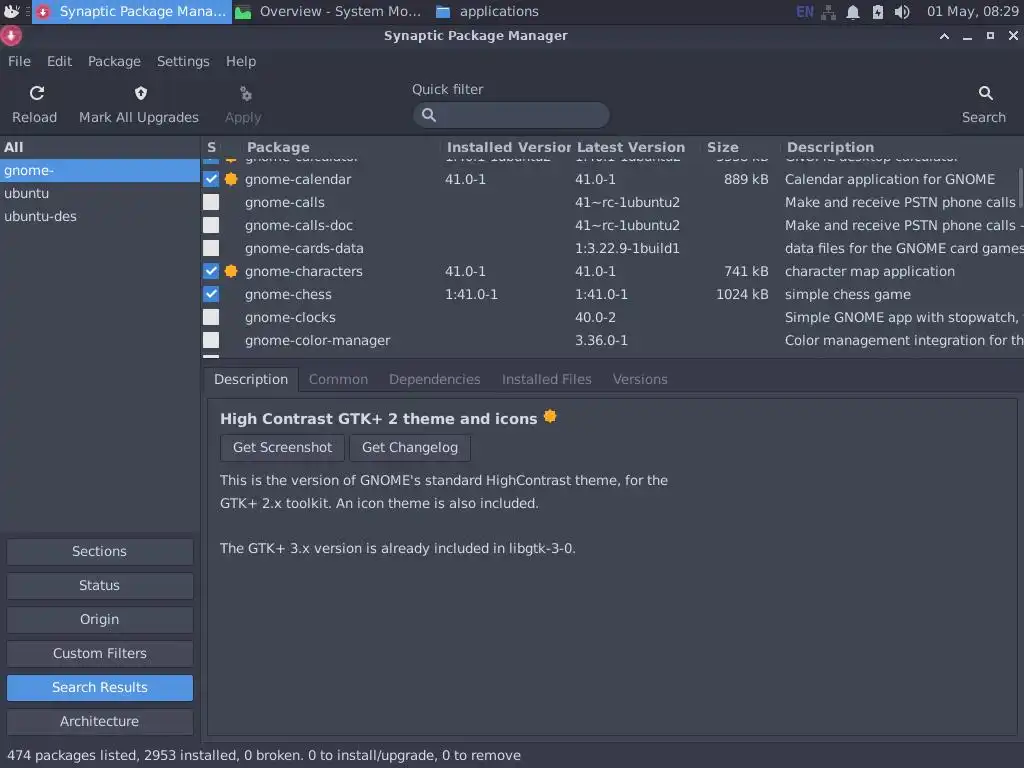The width and height of the screenshot is (1024, 768).
Task: Switch to the Common tab
Action: click(x=338, y=379)
